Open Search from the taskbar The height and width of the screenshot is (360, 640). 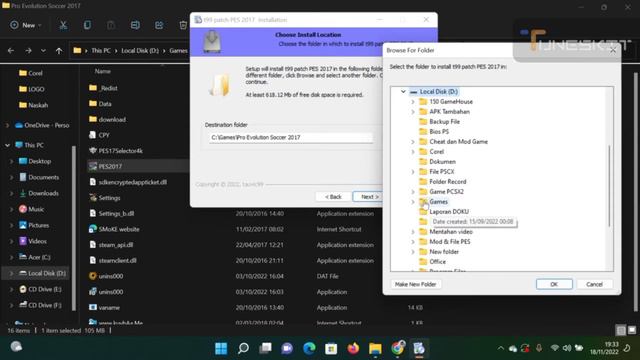point(243,348)
